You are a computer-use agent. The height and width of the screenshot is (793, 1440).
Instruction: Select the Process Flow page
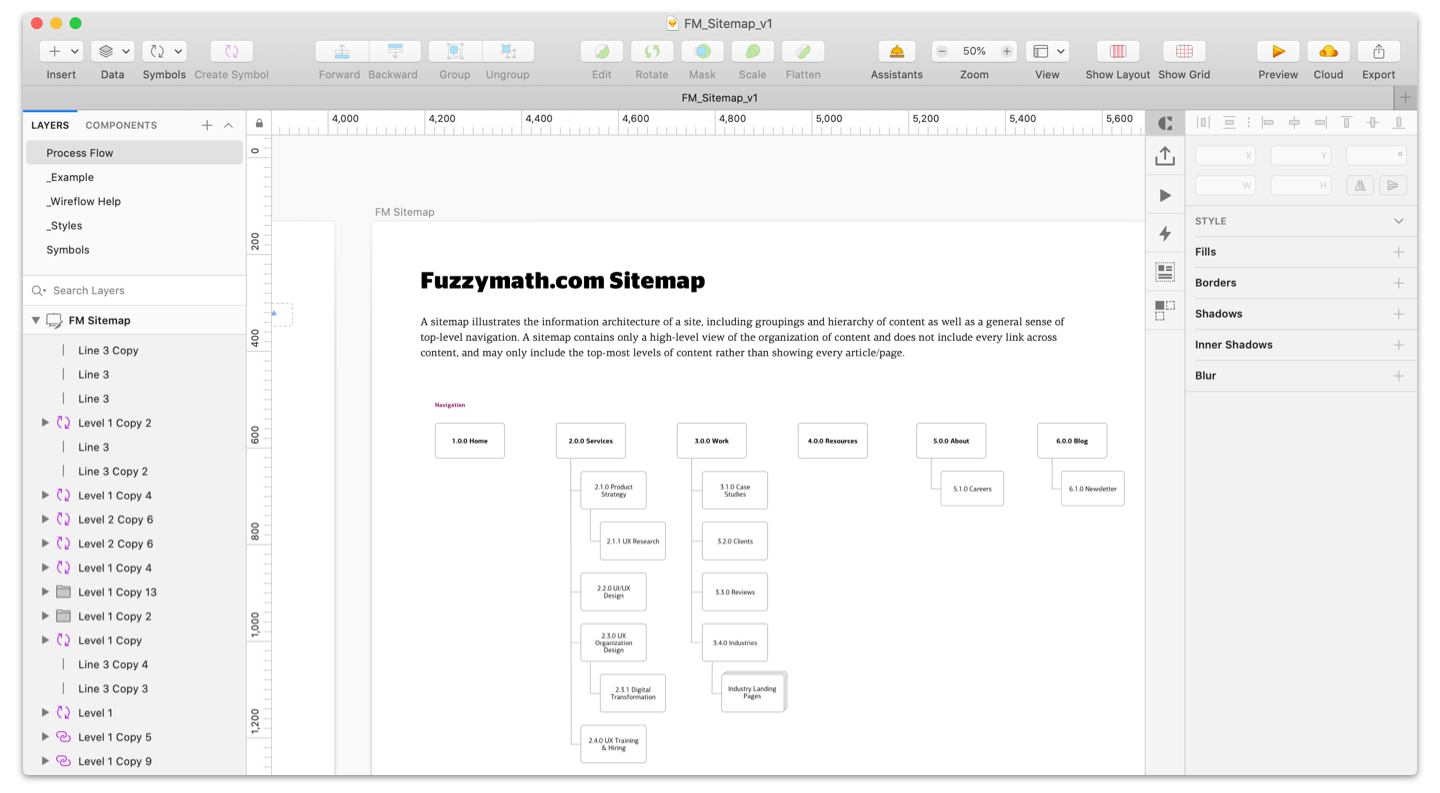click(134, 153)
